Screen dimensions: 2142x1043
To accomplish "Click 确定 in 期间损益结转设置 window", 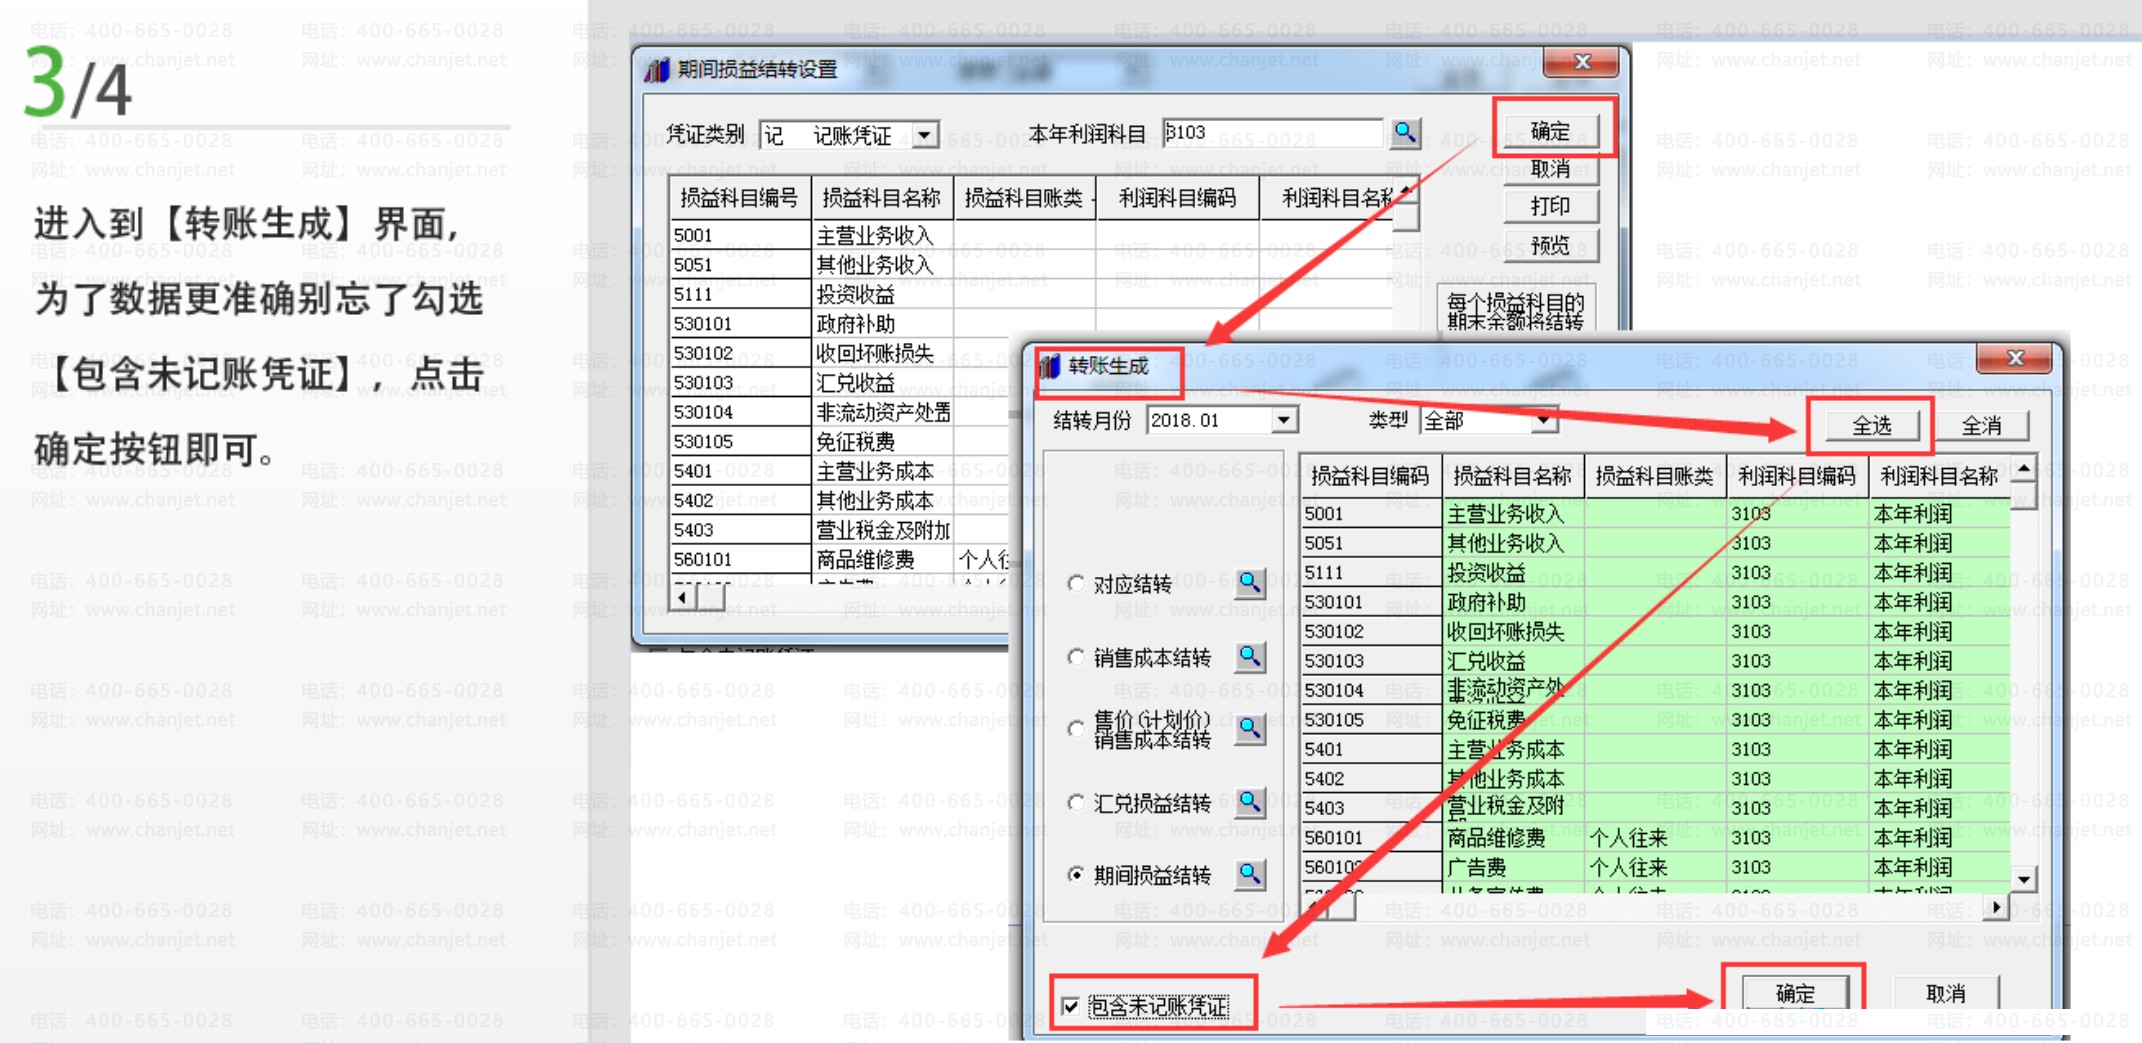I will click(x=1551, y=131).
